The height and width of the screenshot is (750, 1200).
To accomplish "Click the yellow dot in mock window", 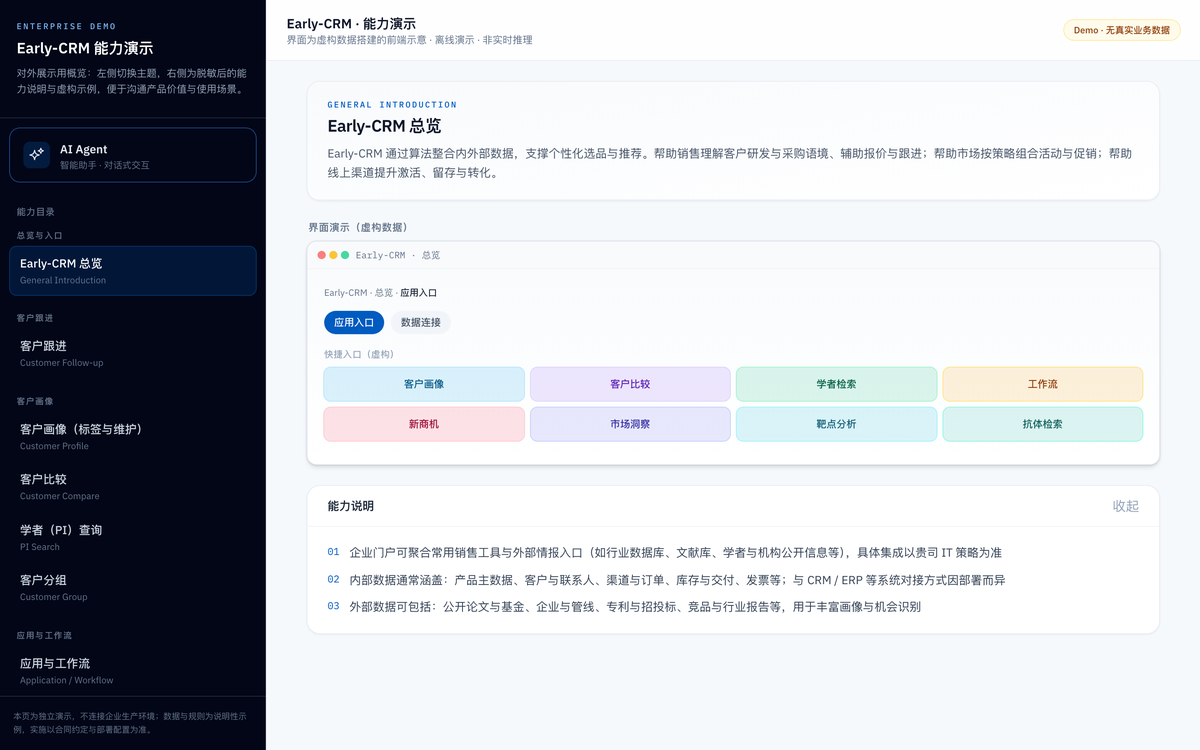I will pyautogui.click(x=334, y=255).
